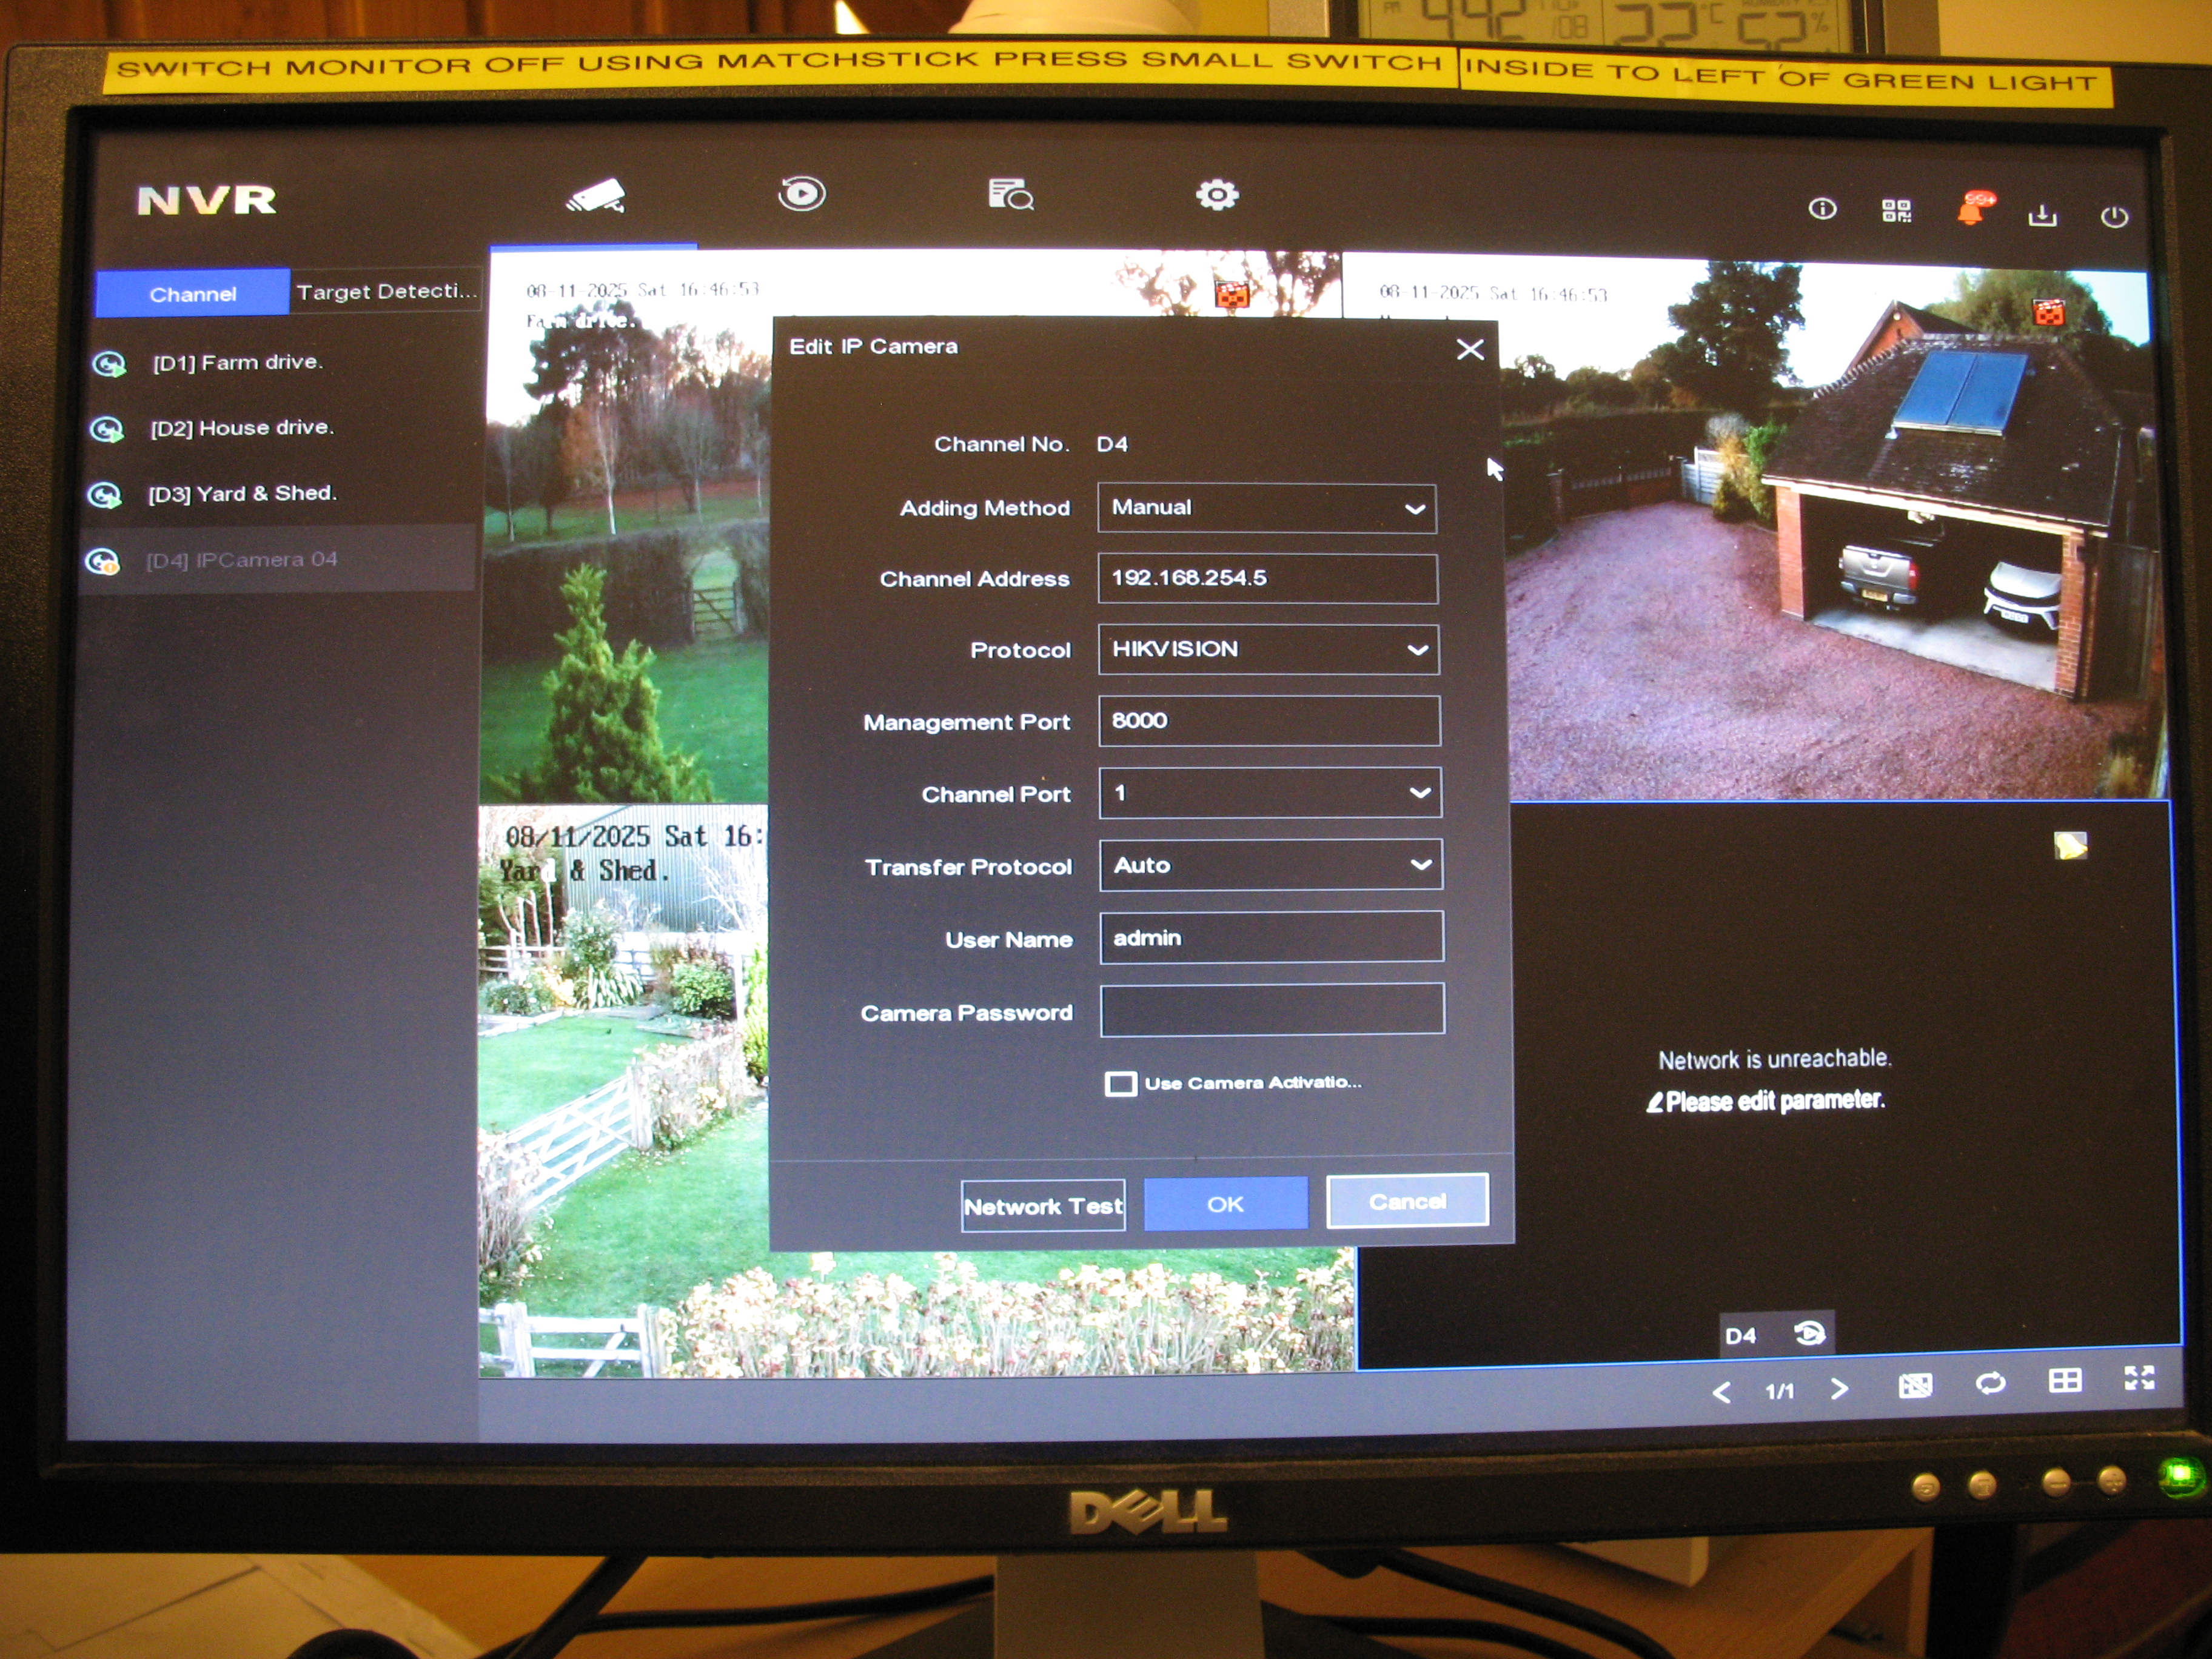Expand the Protocol HIKVISION dropdown
The width and height of the screenshot is (2212, 1659).
click(1268, 649)
